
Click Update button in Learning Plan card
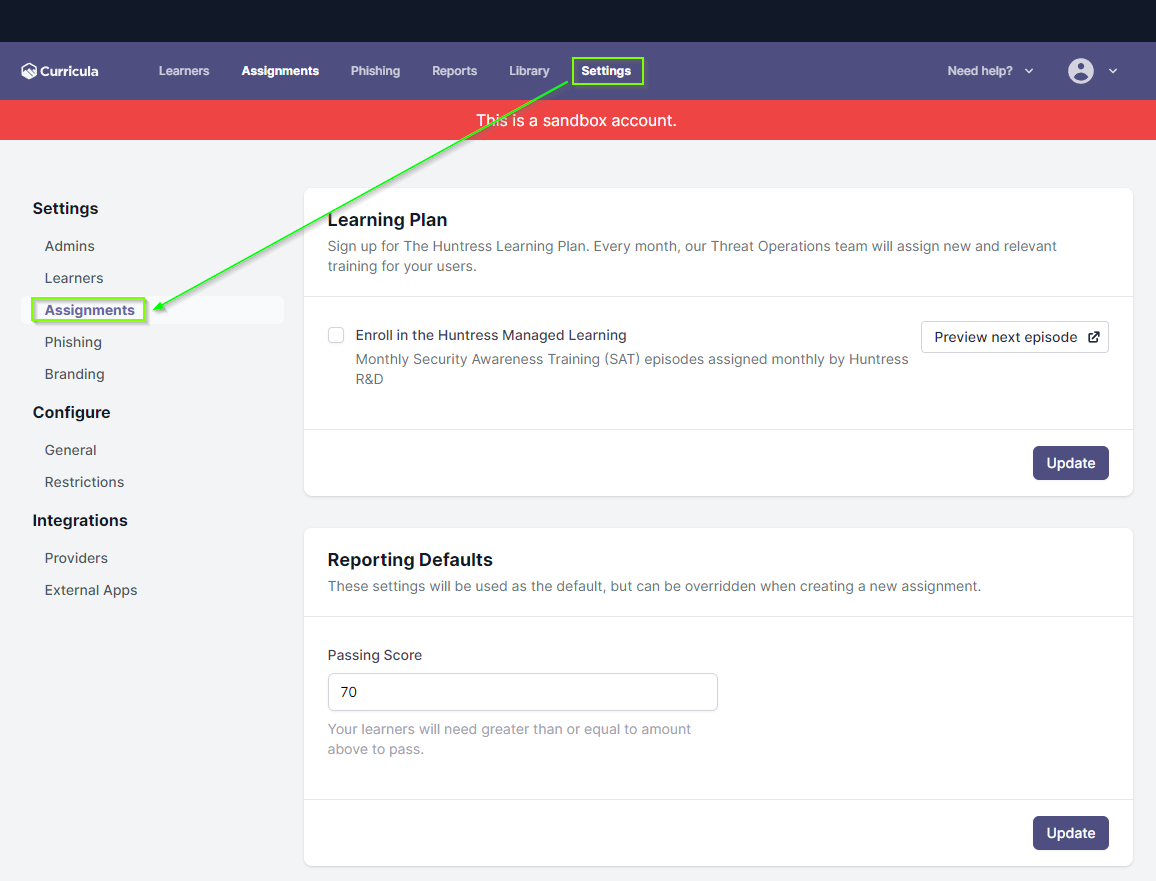pyautogui.click(x=1070, y=463)
